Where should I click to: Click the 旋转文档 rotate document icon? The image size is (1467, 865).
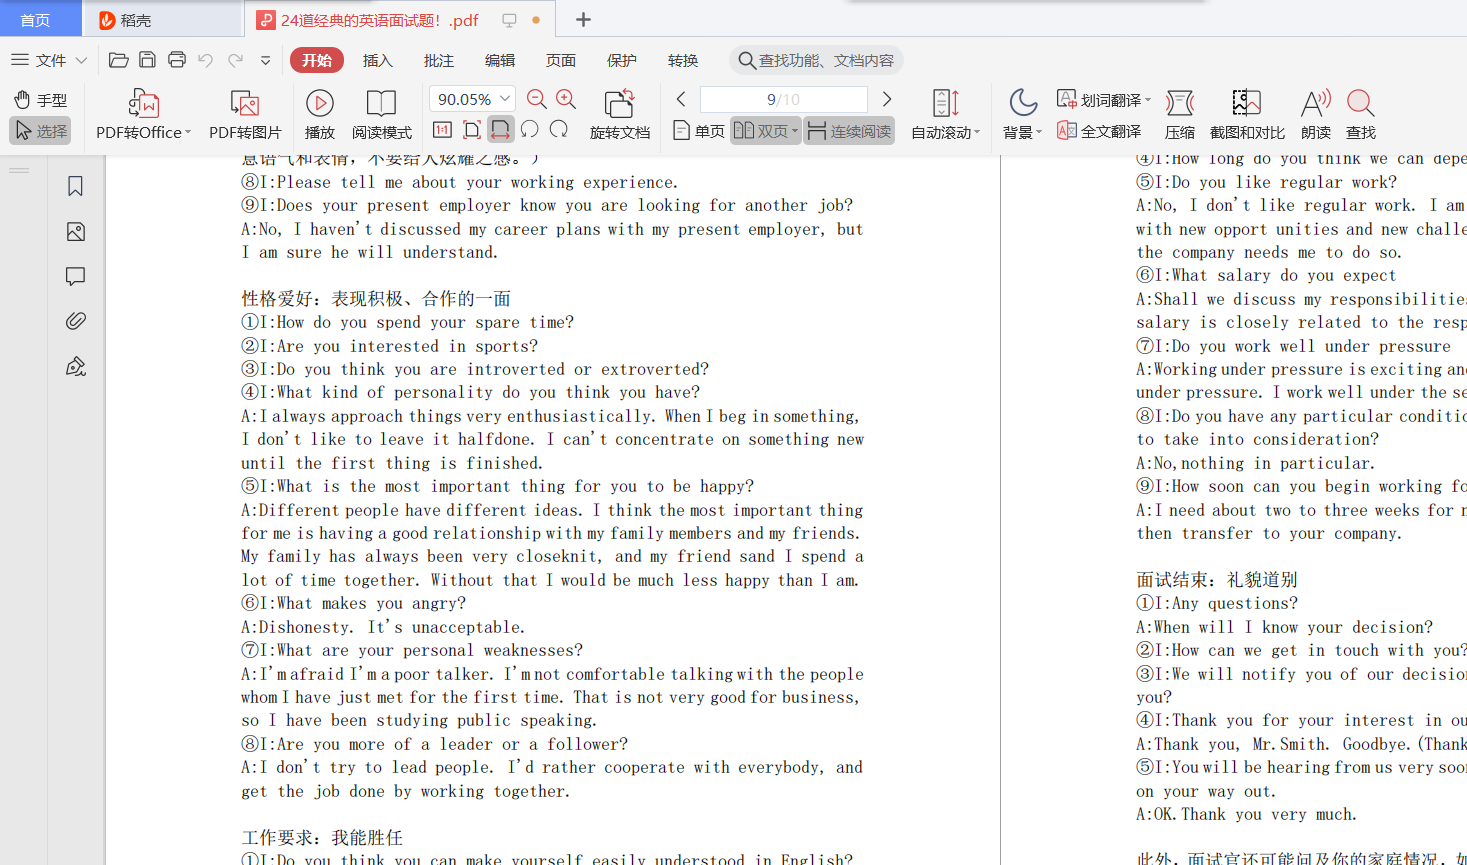click(620, 103)
